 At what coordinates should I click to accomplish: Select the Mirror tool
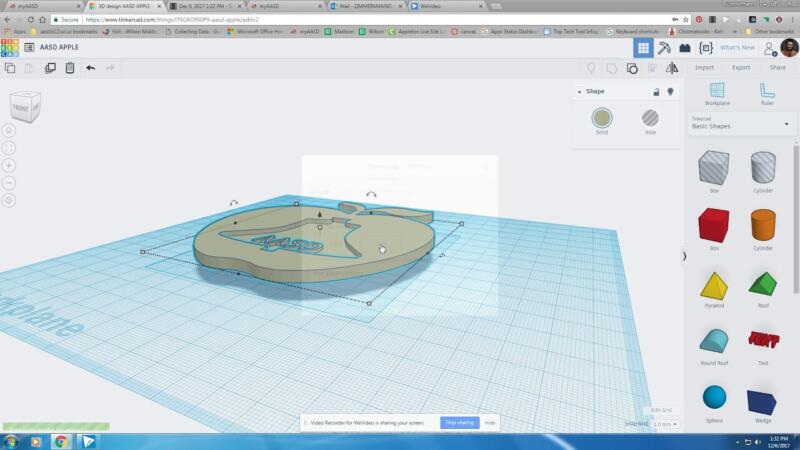point(672,68)
